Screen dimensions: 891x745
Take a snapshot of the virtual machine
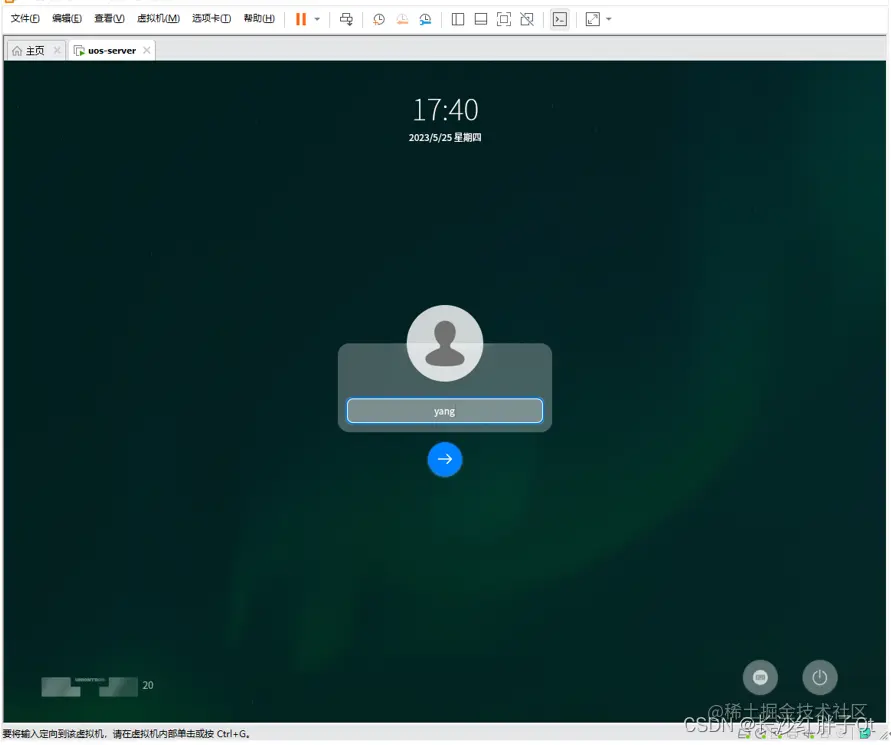coord(378,19)
